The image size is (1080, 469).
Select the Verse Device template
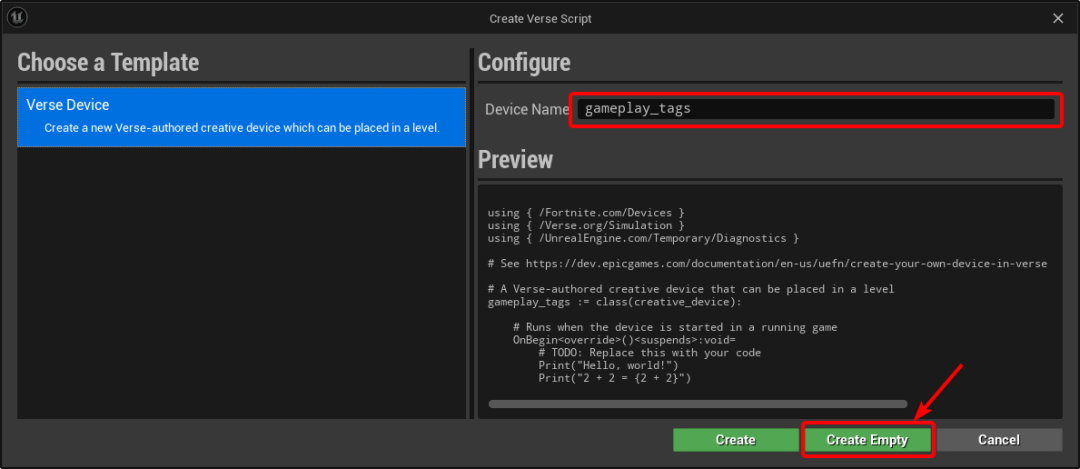[242, 116]
